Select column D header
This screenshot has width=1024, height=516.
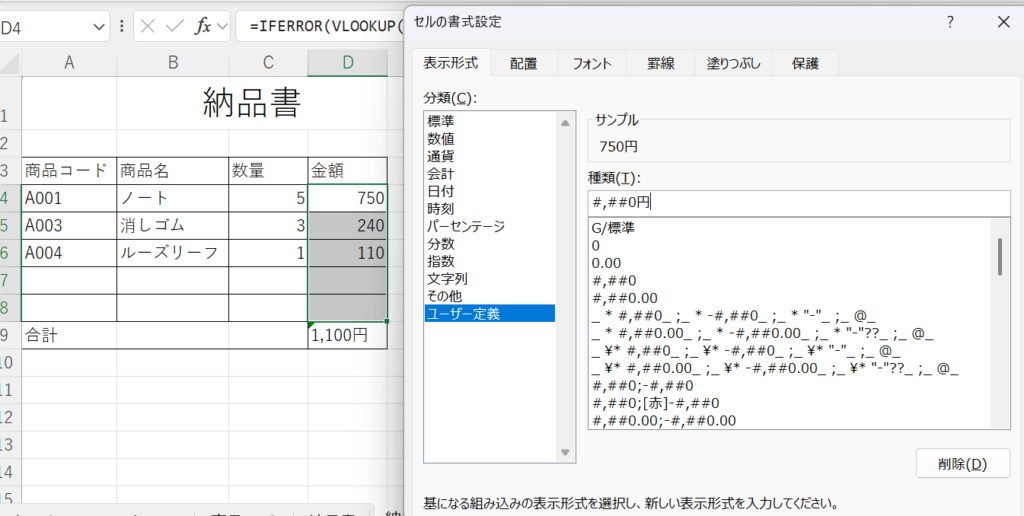point(347,63)
